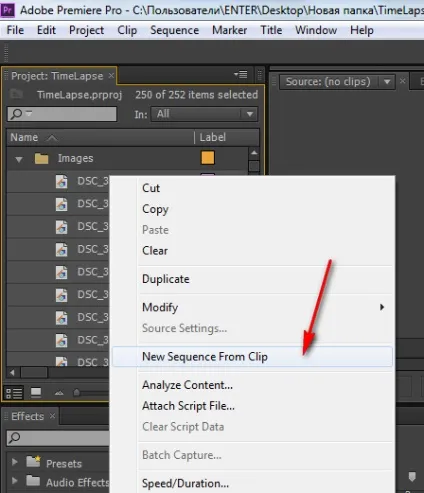Open the In: All dropdown
The image size is (424, 493).
[x=204, y=114]
